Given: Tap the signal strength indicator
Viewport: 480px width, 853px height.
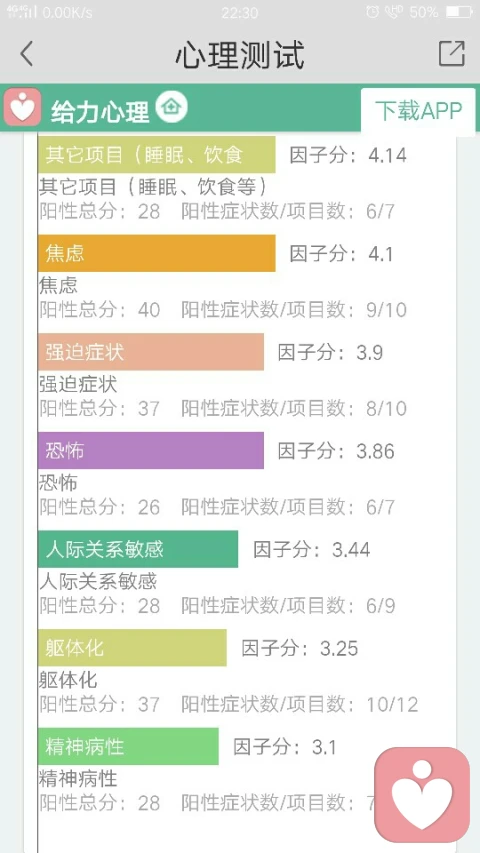Looking at the screenshot, I should point(22,11).
